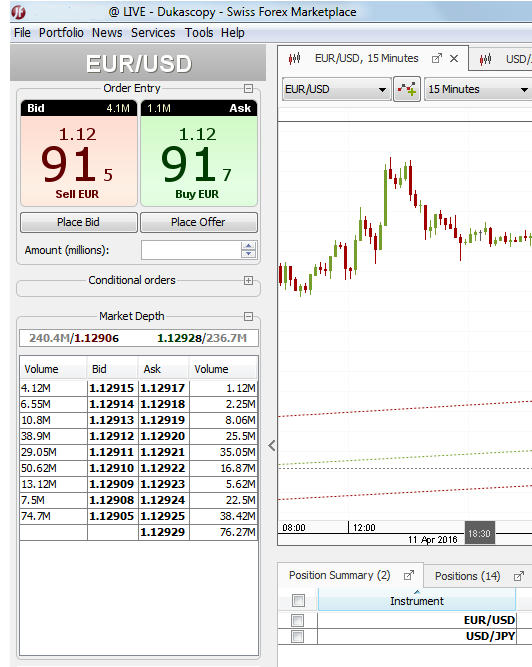Open the News menu
The height and width of the screenshot is (667, 532).
(107, 33)
